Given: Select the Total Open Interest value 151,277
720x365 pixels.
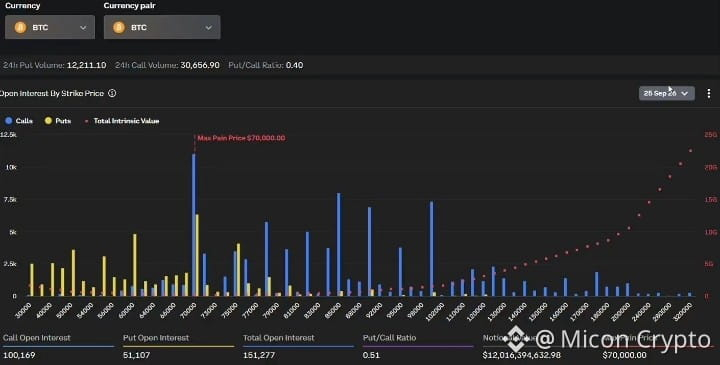Looking at the screenshot, I should [x=259, y=355].
